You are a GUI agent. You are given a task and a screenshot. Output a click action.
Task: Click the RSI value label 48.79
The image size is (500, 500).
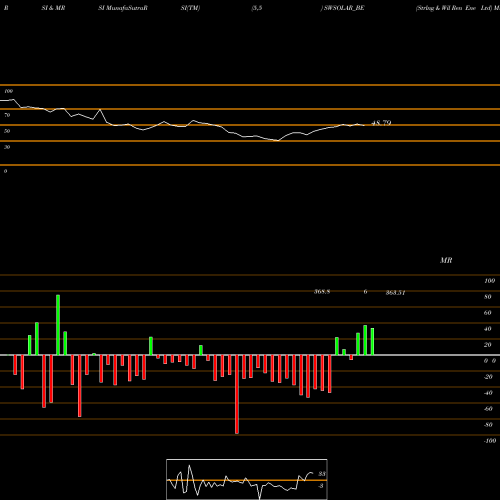[x=381, y=123]
